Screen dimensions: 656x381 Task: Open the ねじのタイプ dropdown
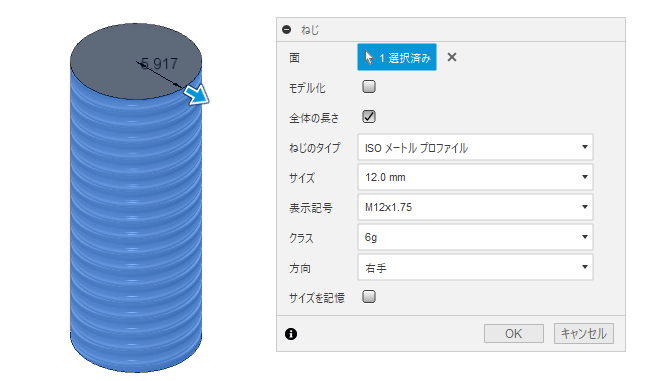475,147
